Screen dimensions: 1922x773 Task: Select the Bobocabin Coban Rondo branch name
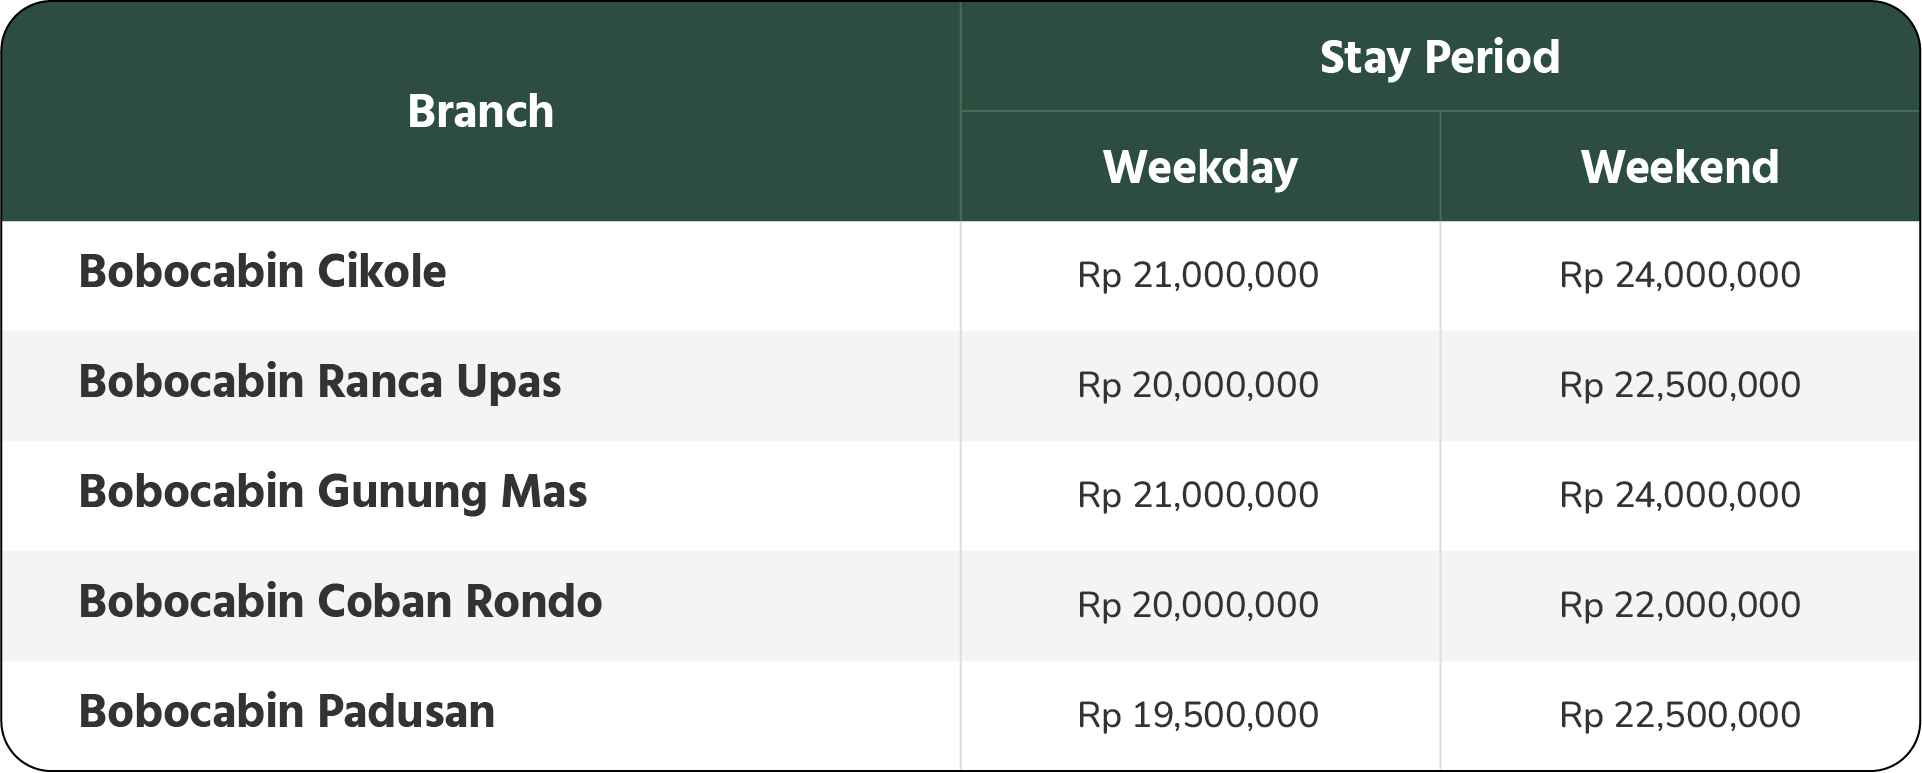(340, 601)
